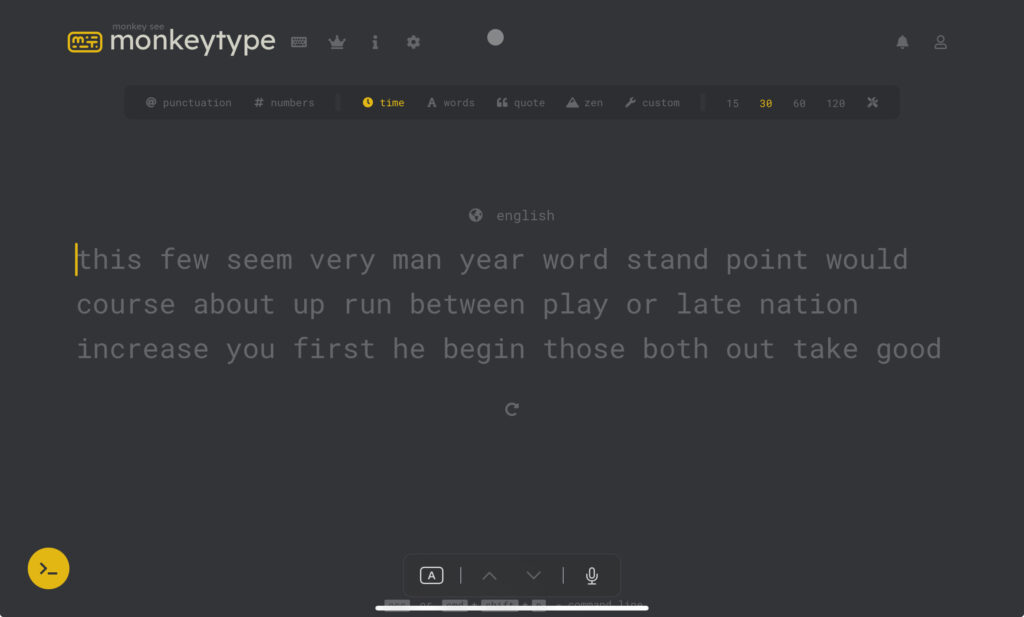This screenshot has height=617, width=1024.
Task: Open the english language selector
Action: pos(511,216)
